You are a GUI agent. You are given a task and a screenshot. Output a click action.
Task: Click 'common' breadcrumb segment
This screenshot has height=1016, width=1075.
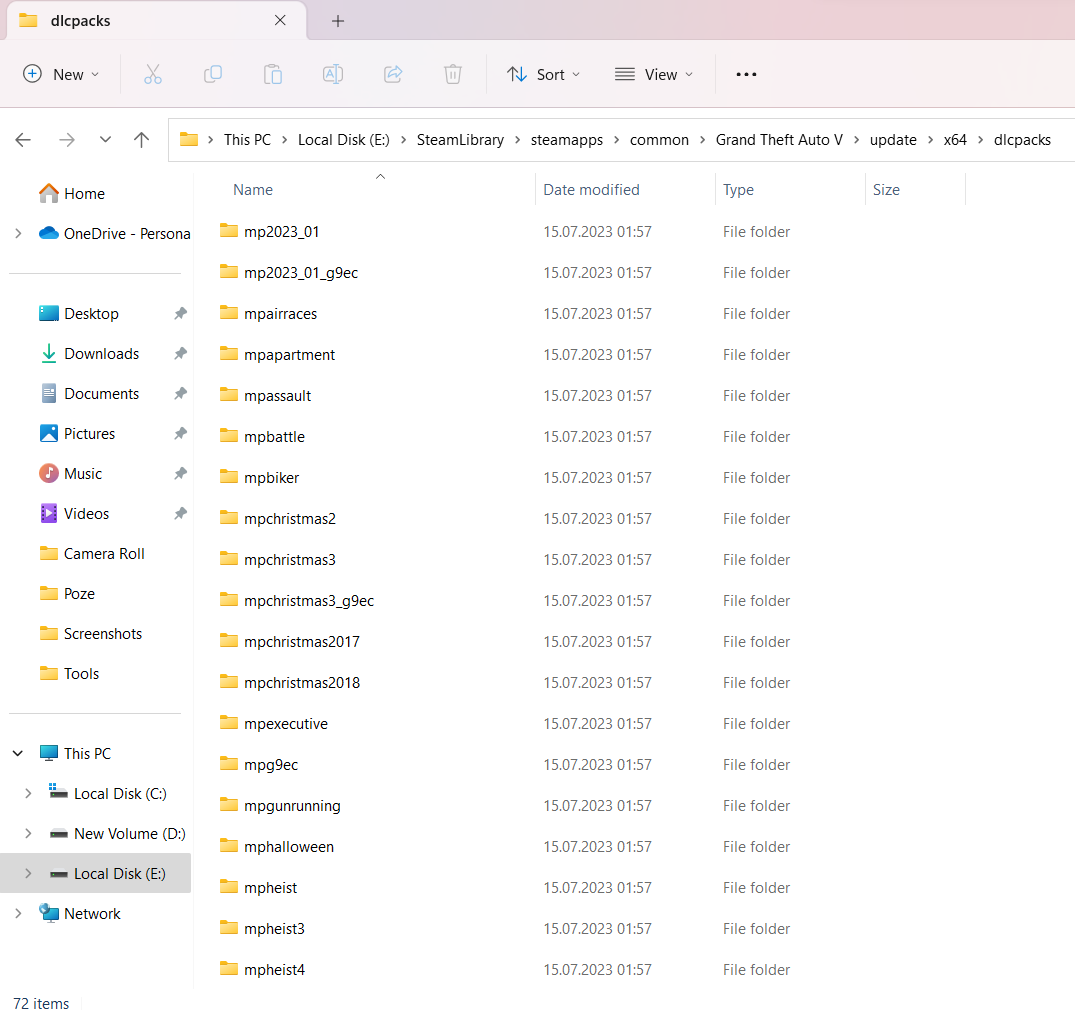click(660, 140)
